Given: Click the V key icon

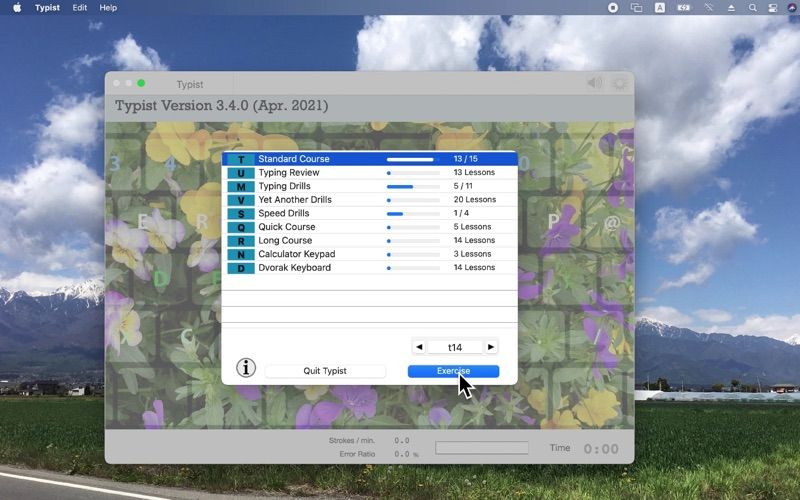Looking at the screenshot, I should [241, 200].
